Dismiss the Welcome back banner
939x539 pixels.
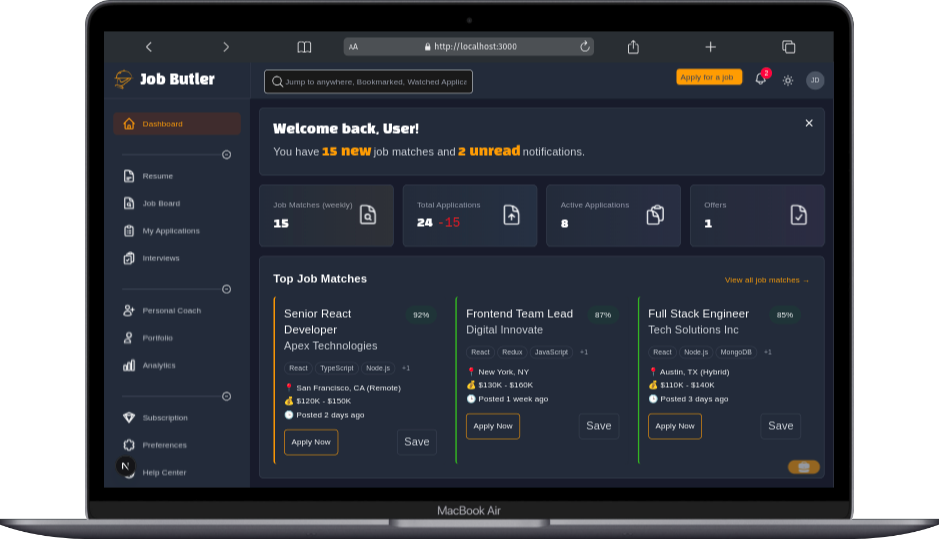point(809,123)
